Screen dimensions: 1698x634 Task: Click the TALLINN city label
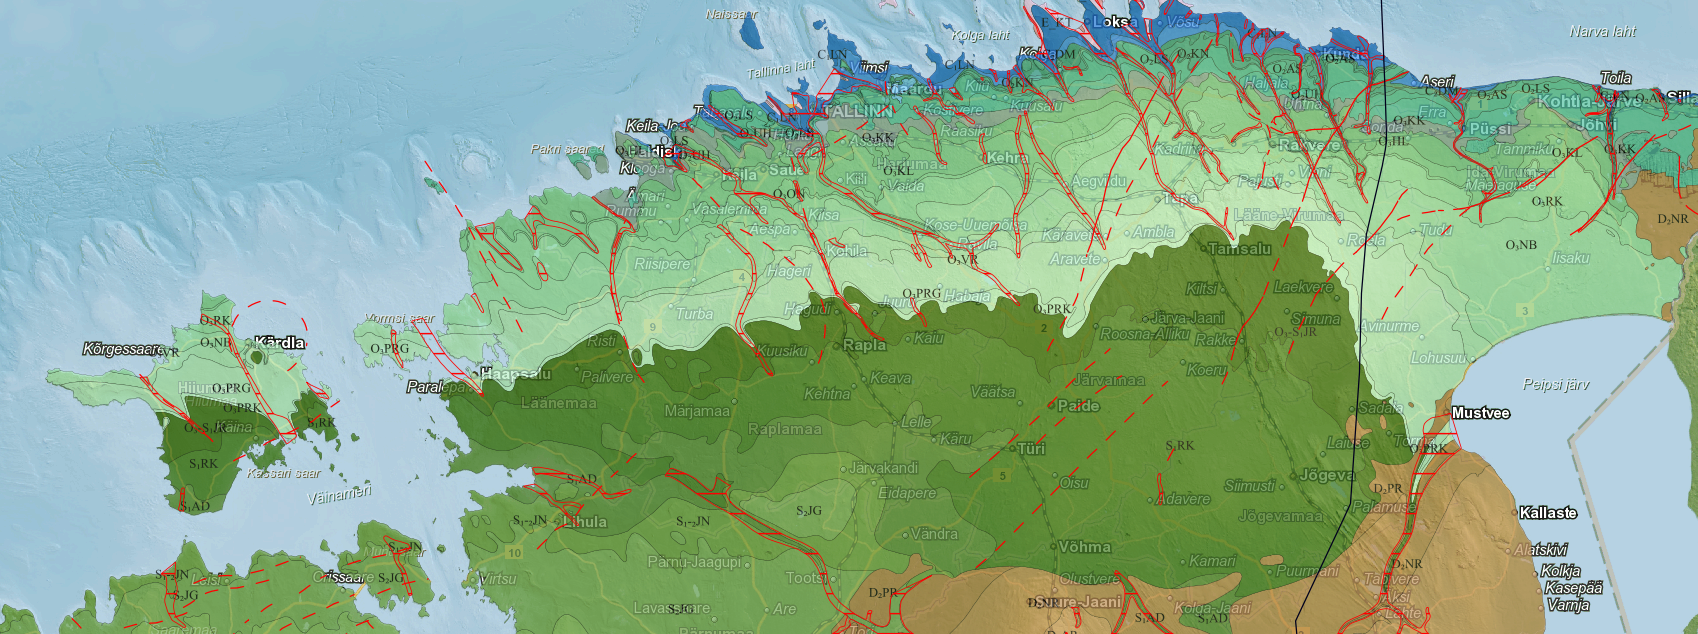(x=857, y=111)
